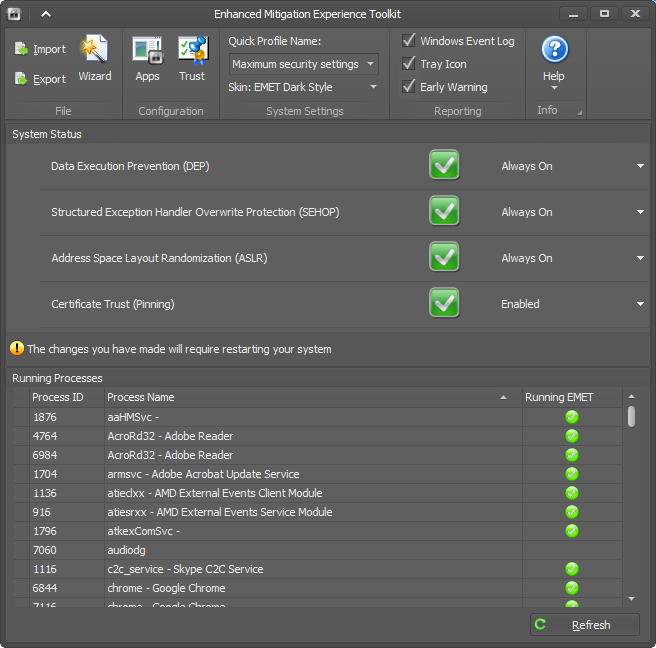This screenshot has width=656, height=648.
Task: Click the process list scroll down arrow
Action: (x=631, y=599)
